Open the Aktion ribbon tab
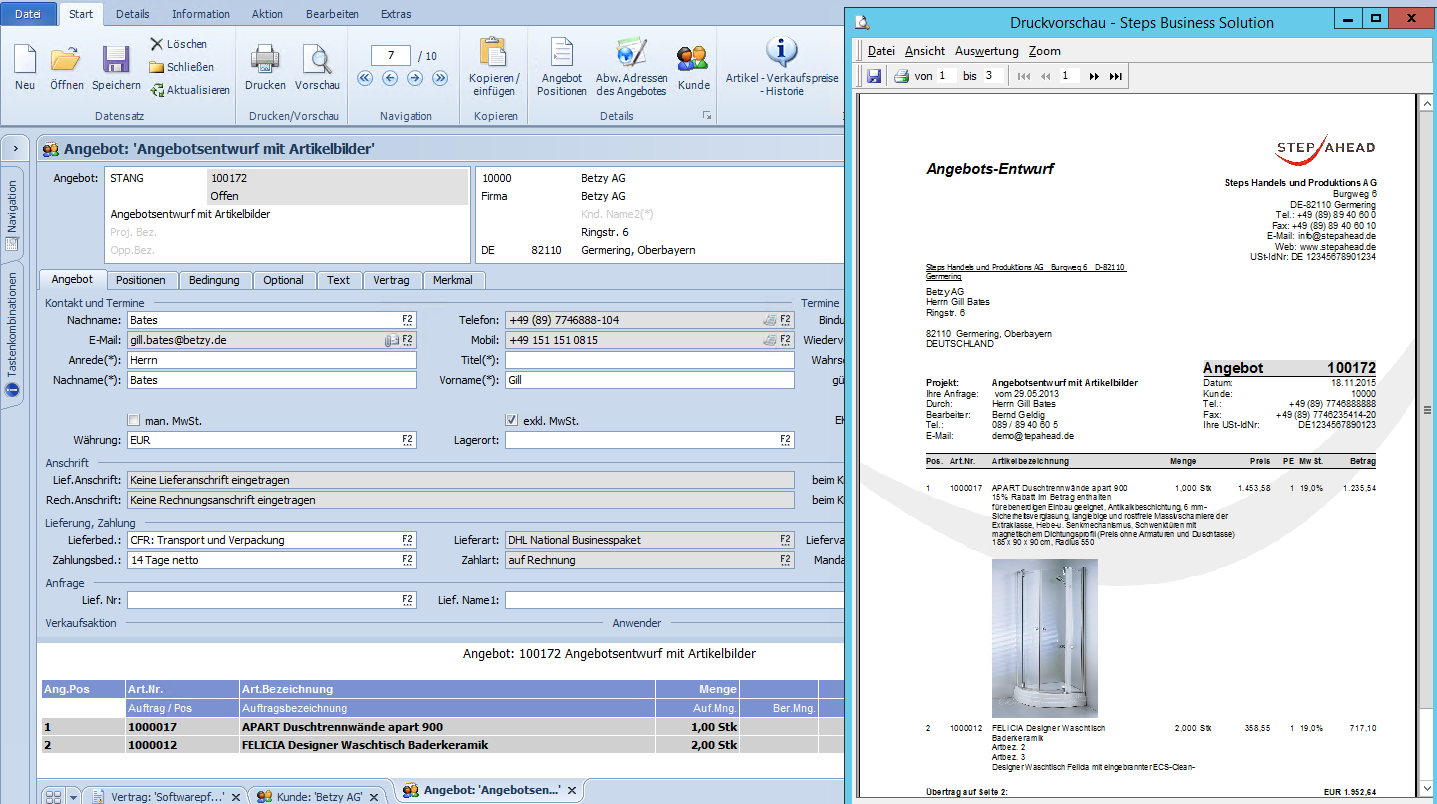1437x804 pixels. (x=266, y=14)
